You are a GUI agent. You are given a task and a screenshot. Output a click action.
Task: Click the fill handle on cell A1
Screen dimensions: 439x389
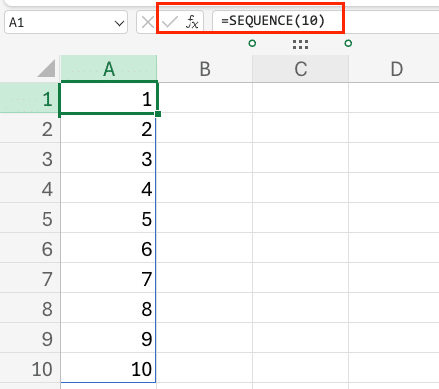(158, 114)
